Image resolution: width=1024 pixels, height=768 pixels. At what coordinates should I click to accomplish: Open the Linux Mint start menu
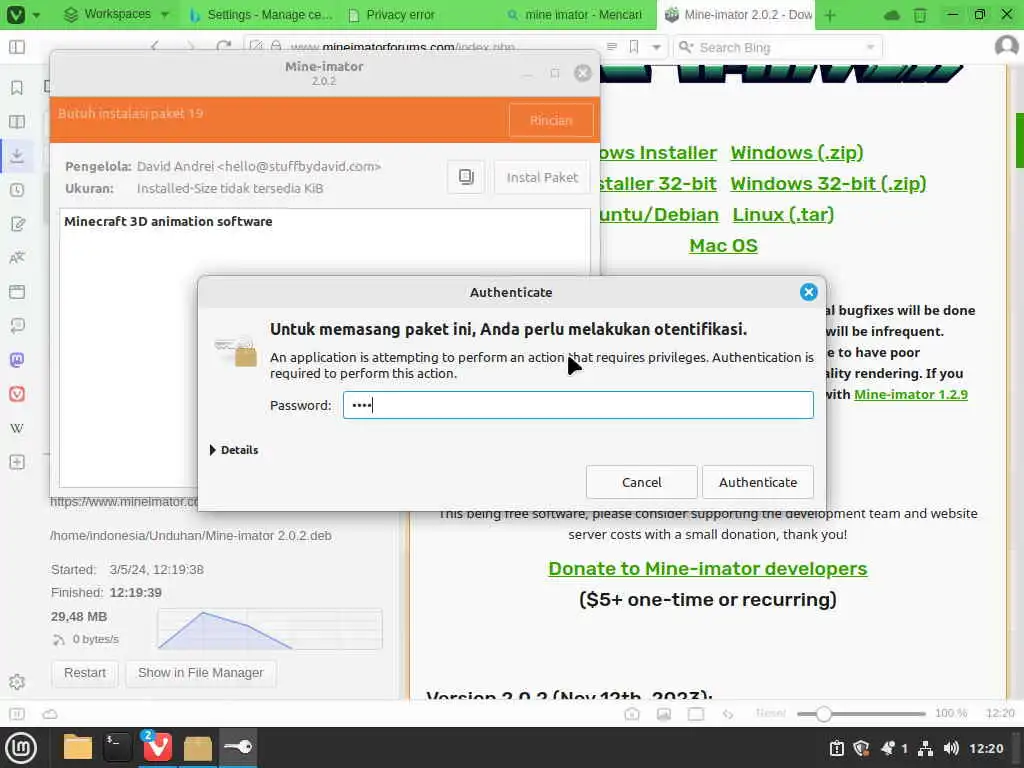(21, 748)
